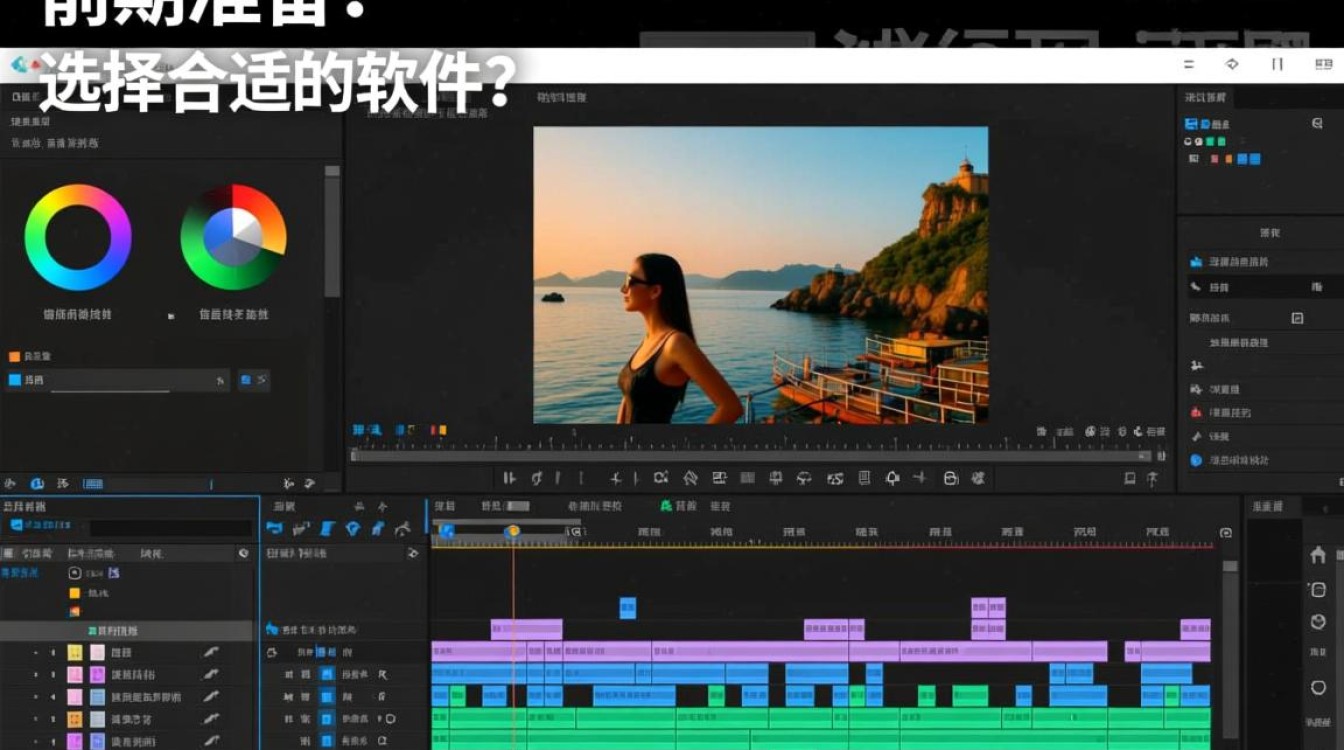Click the video preview of the woman by the sea
This screenshot has height=750, width=1344.
(x=760, y=275)
